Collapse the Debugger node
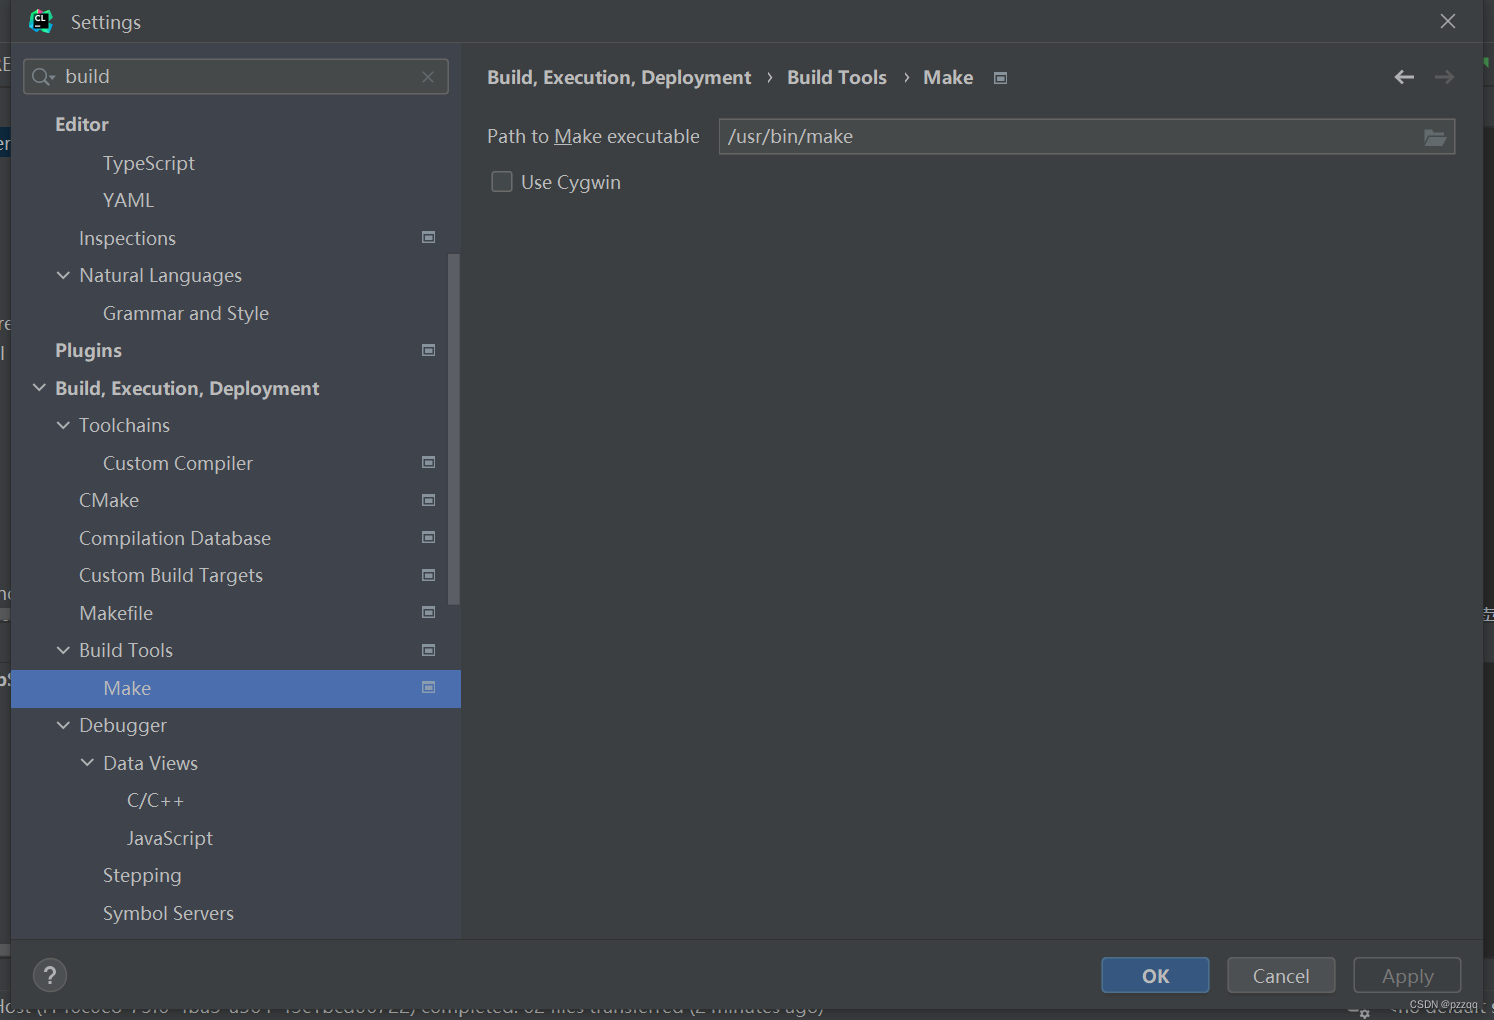This screenshot has height=1020, width=1494. pyautogui.click(x=63, y=725)
